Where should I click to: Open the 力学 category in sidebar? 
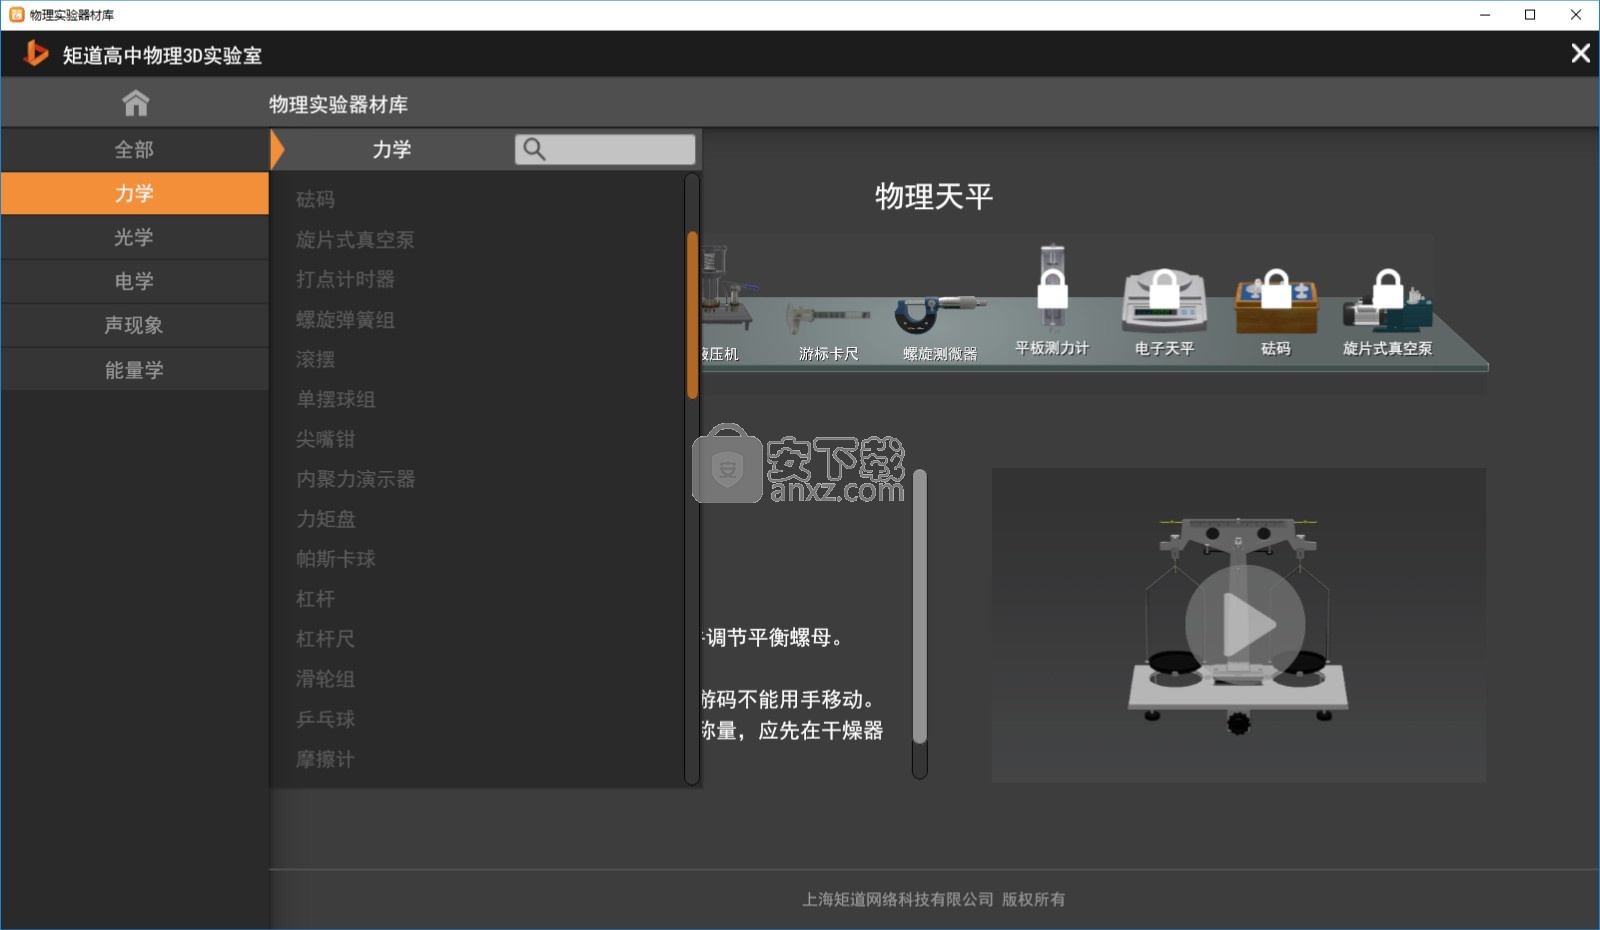tap(135, 193)
